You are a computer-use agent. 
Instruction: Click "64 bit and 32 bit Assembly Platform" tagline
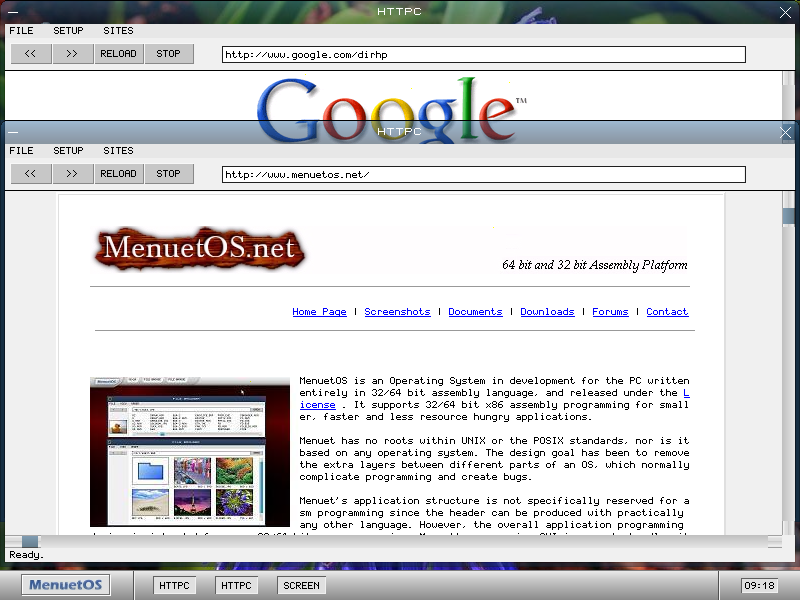pos(594,265)
